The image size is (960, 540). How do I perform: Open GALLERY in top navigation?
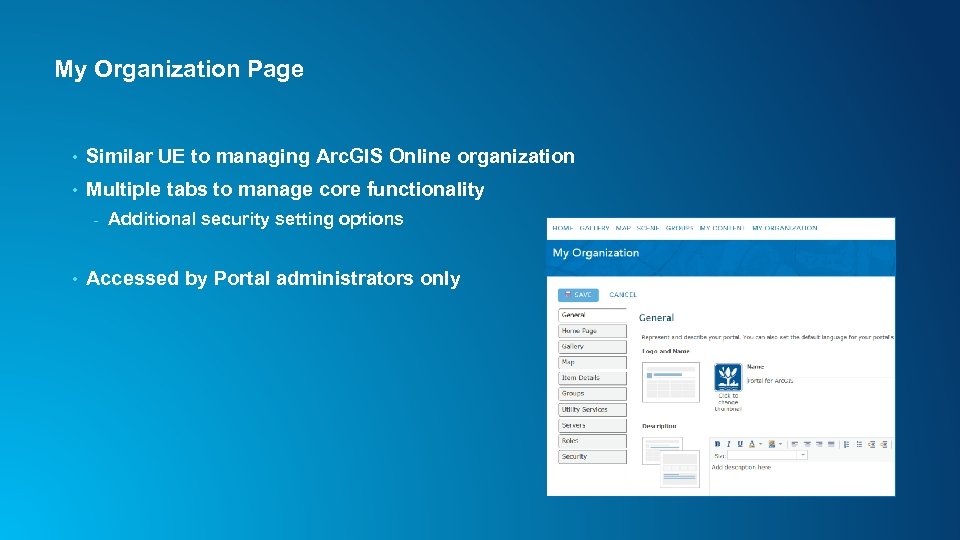[x=594, y=228]
